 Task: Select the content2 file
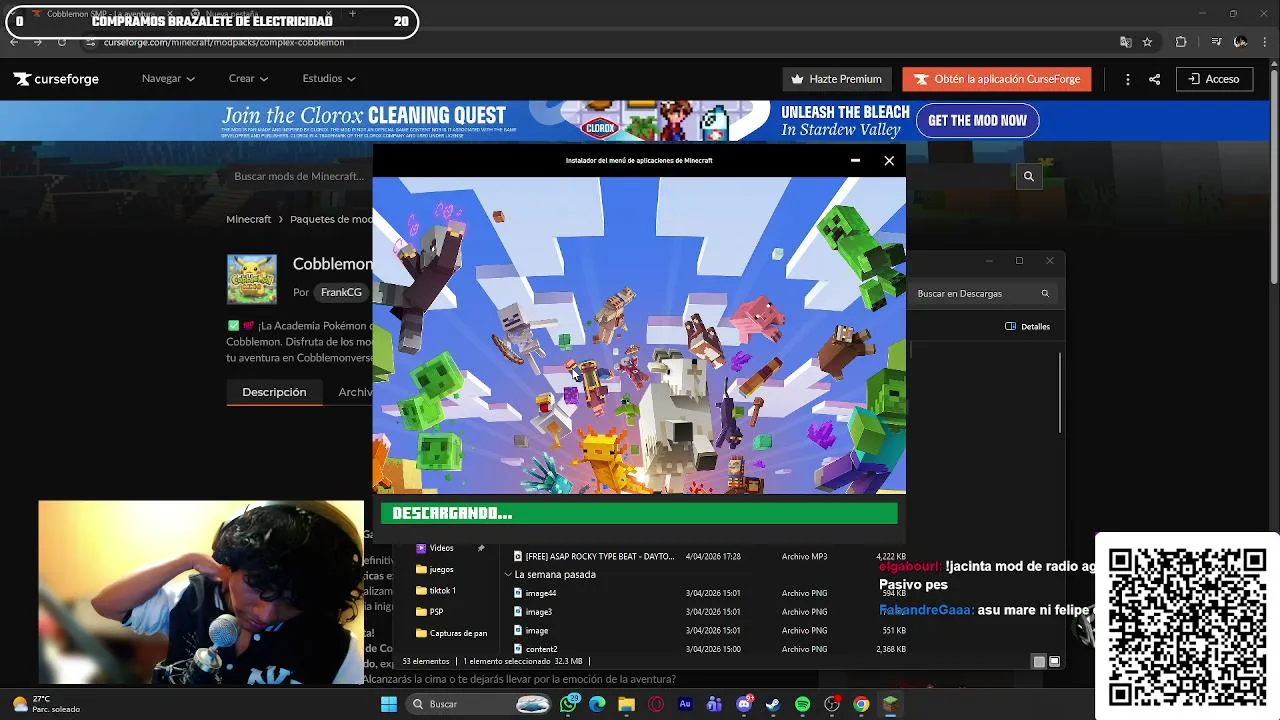(542, 649)
